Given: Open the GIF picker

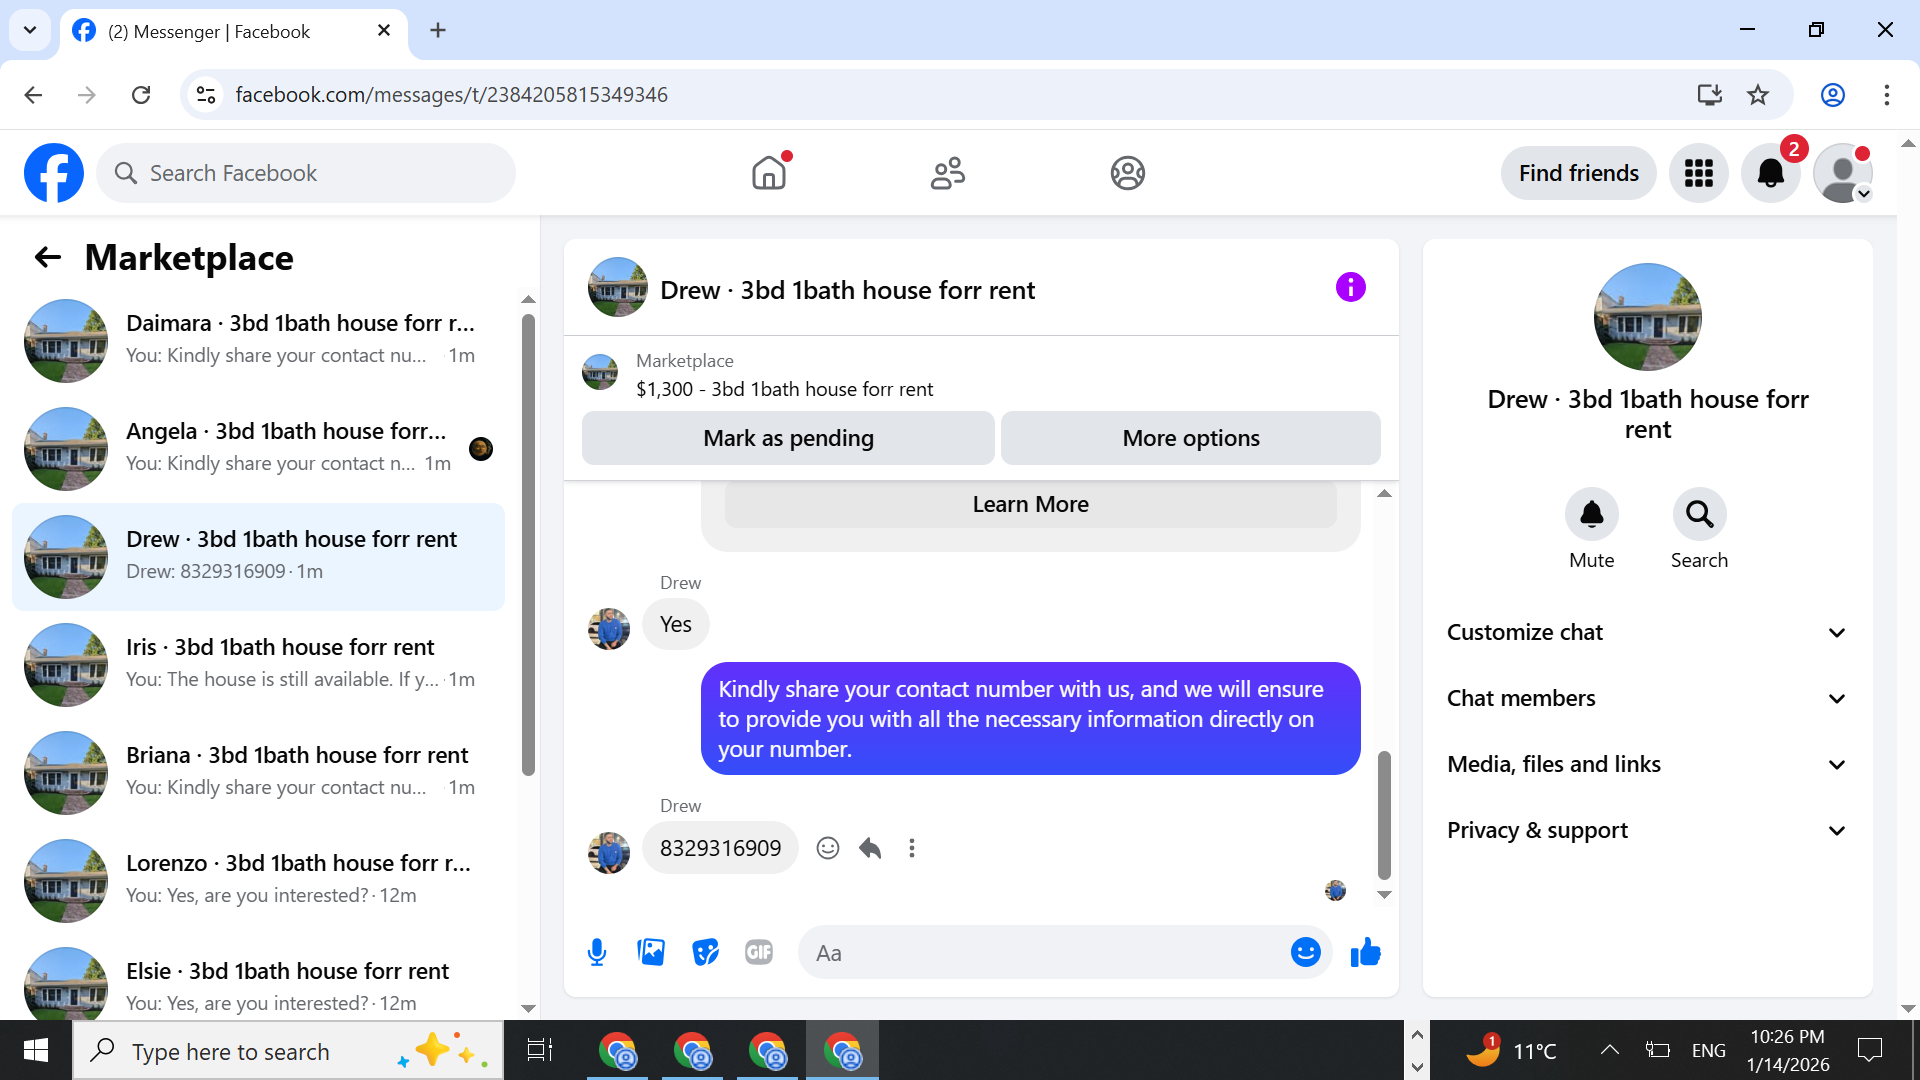Looking at the screenshot, I should [x=759, y=952].
